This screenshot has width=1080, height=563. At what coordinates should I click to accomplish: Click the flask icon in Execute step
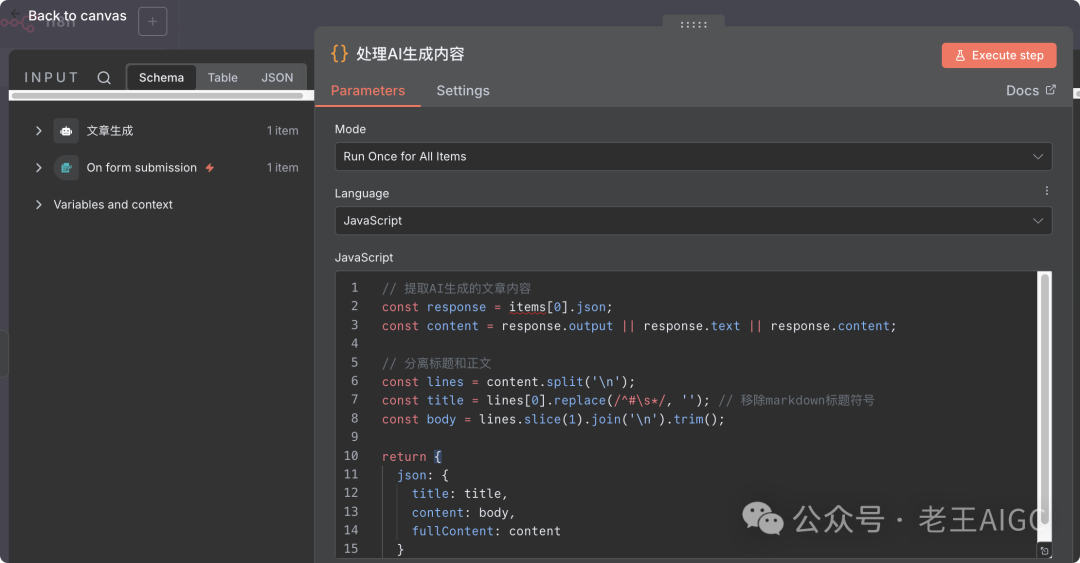point(960,56)
